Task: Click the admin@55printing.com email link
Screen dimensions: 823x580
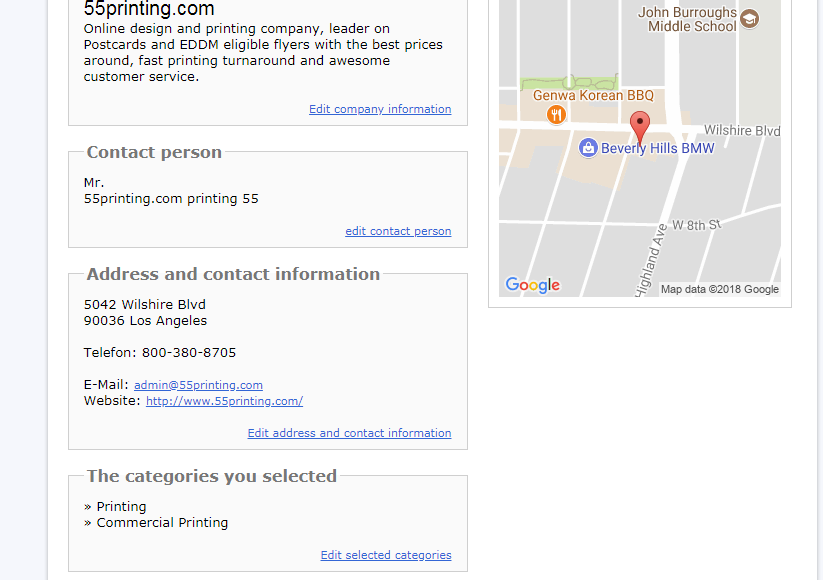Action: pos(198,385)
